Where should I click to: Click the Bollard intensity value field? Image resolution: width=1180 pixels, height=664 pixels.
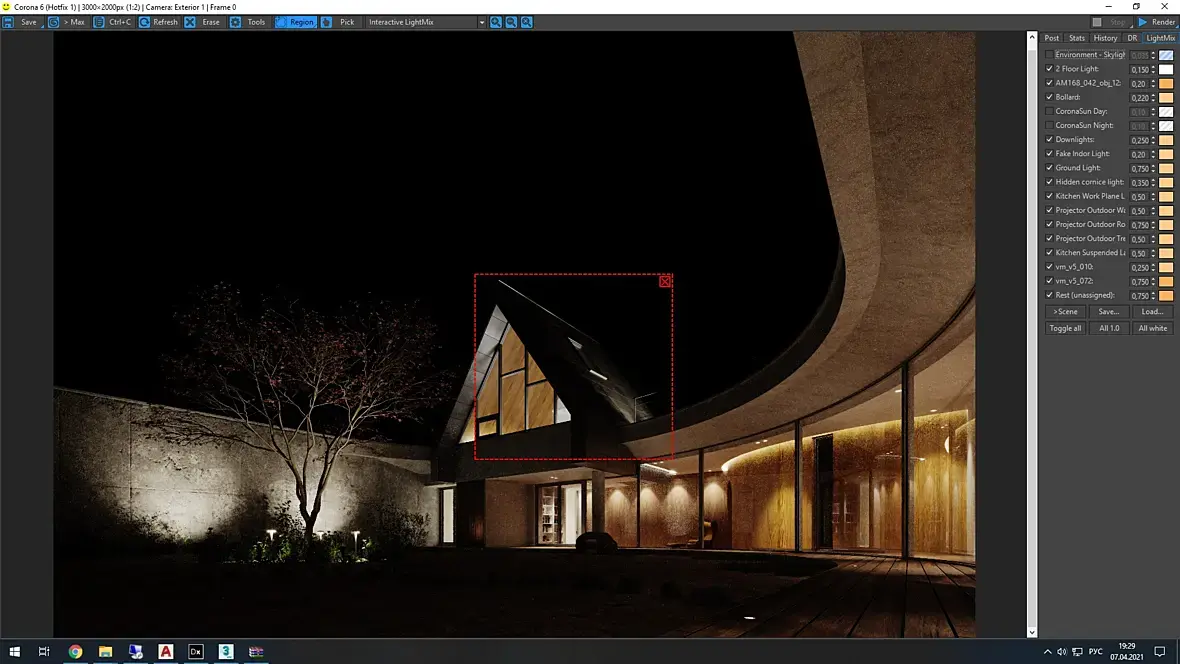click(x=1139, y=98)
